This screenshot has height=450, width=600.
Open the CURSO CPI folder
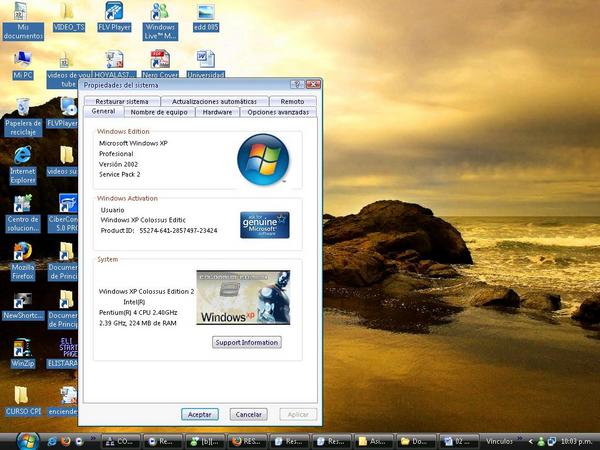23,402
